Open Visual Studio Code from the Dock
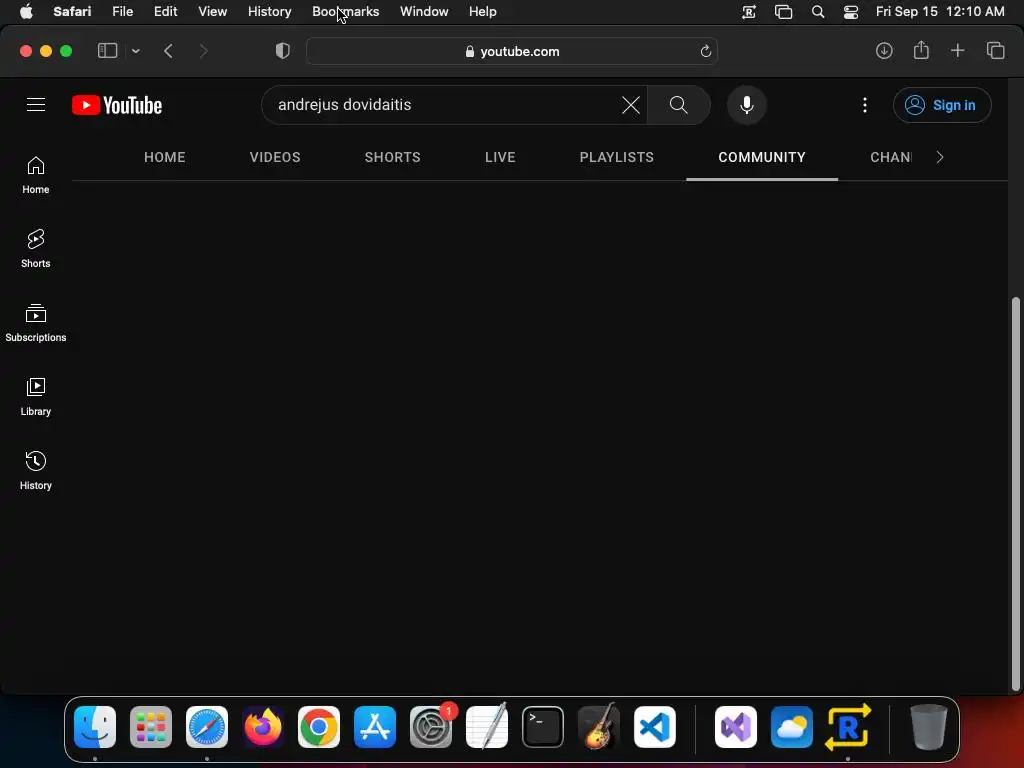 pyautogui.click(x=655, y=727)
